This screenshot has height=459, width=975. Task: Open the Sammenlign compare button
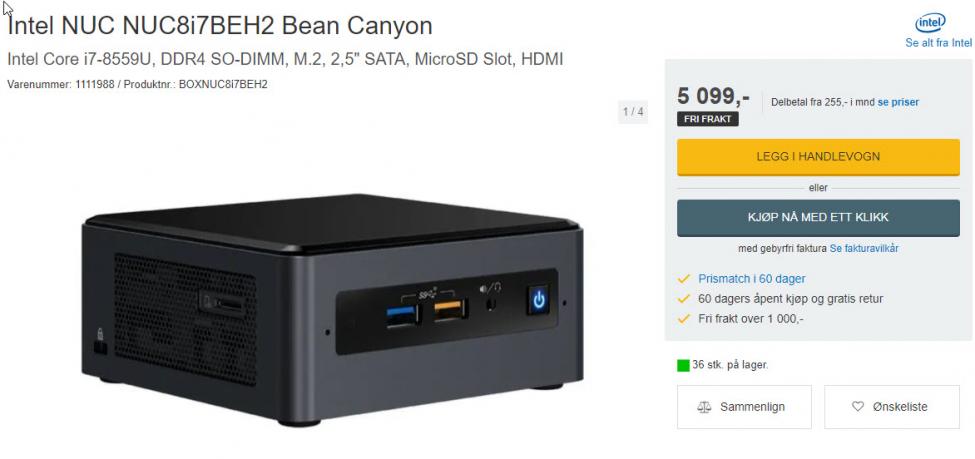(x=744, y=407)
